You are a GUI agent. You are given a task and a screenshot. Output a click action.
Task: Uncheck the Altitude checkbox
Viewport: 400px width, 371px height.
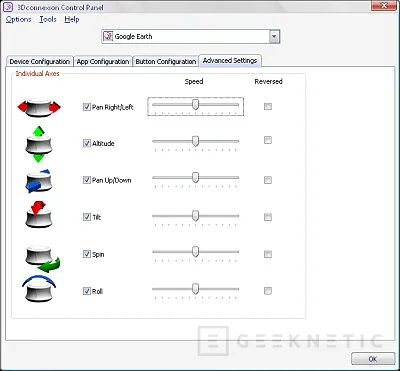pyautogui.click(x=87, y=143)
